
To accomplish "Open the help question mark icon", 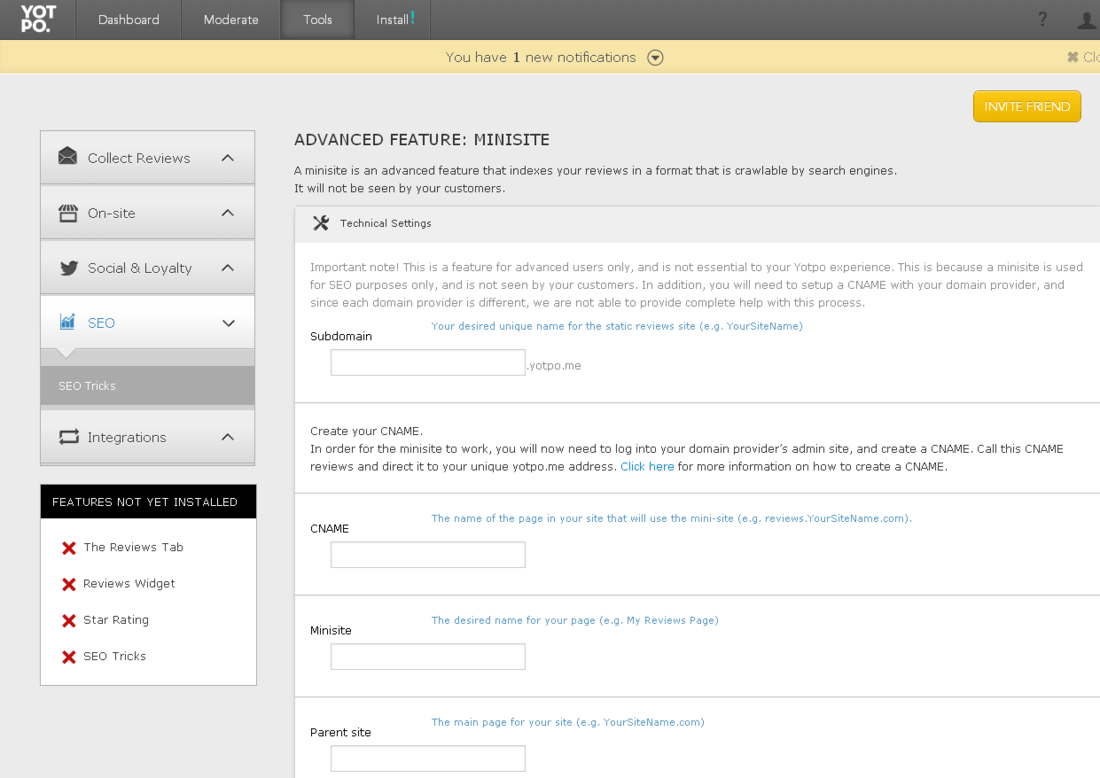I will pyautogui.click(x=1042, y=20).
